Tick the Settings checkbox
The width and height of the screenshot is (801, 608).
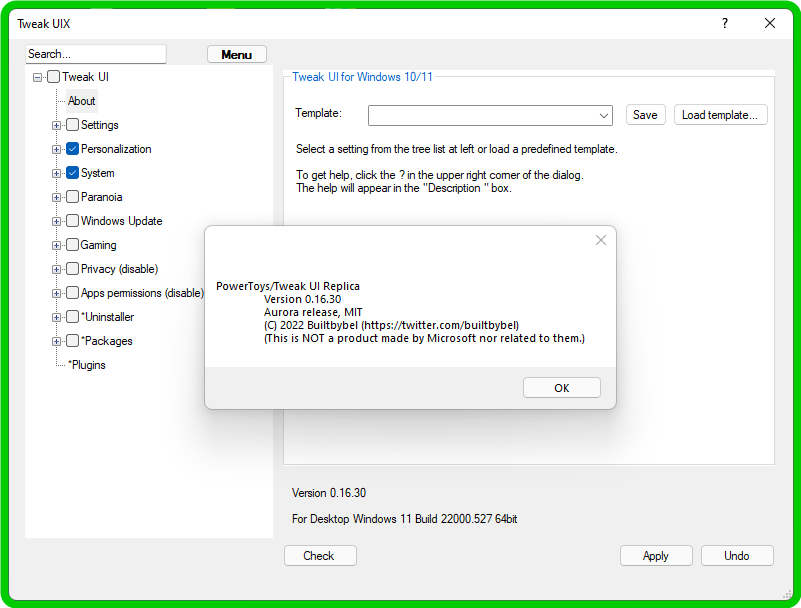[73, 125]
